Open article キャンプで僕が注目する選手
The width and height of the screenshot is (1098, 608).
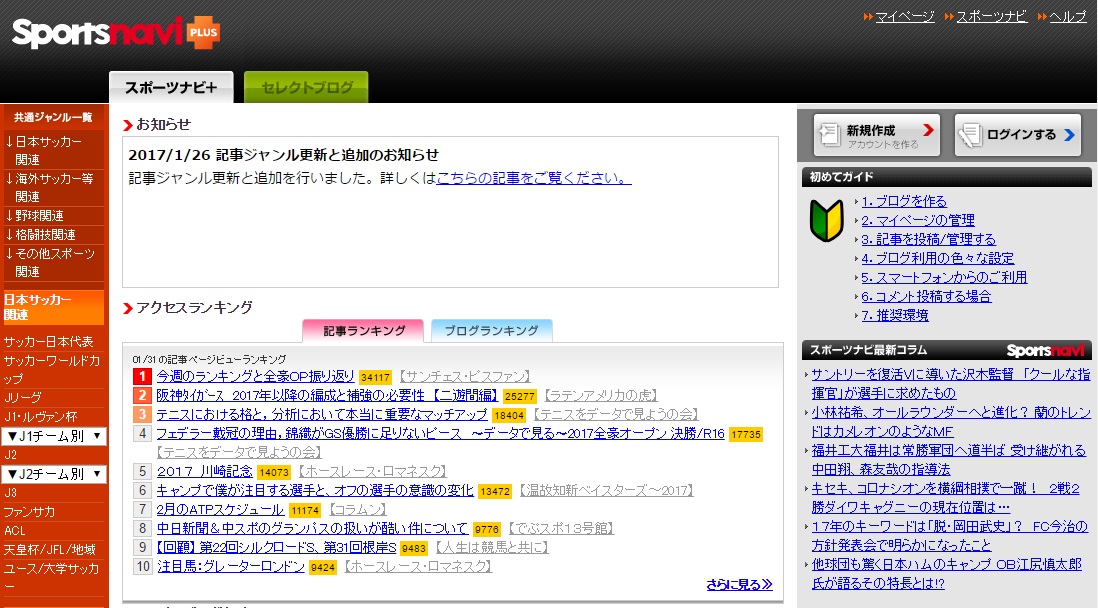315,490
